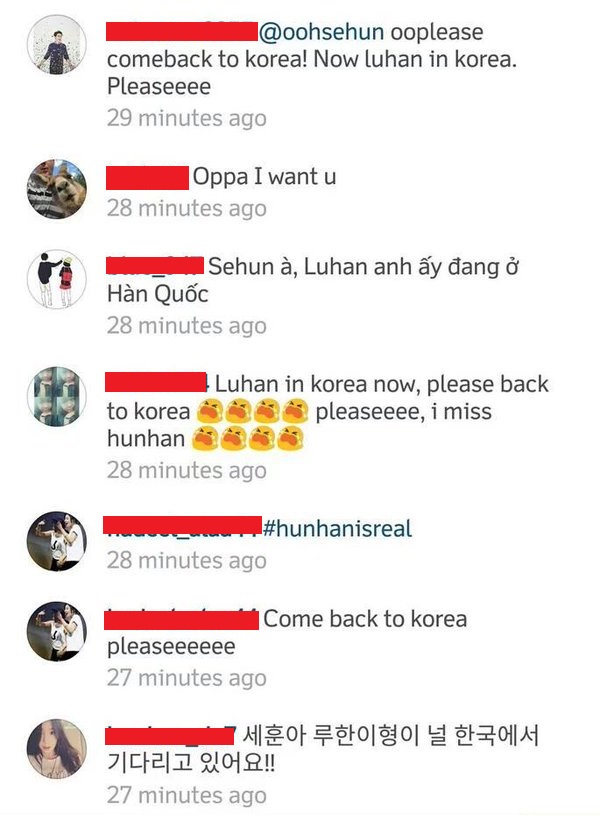Tap the #hunhanisreal hashtag

pyautogui.click(x=337, y=529)
